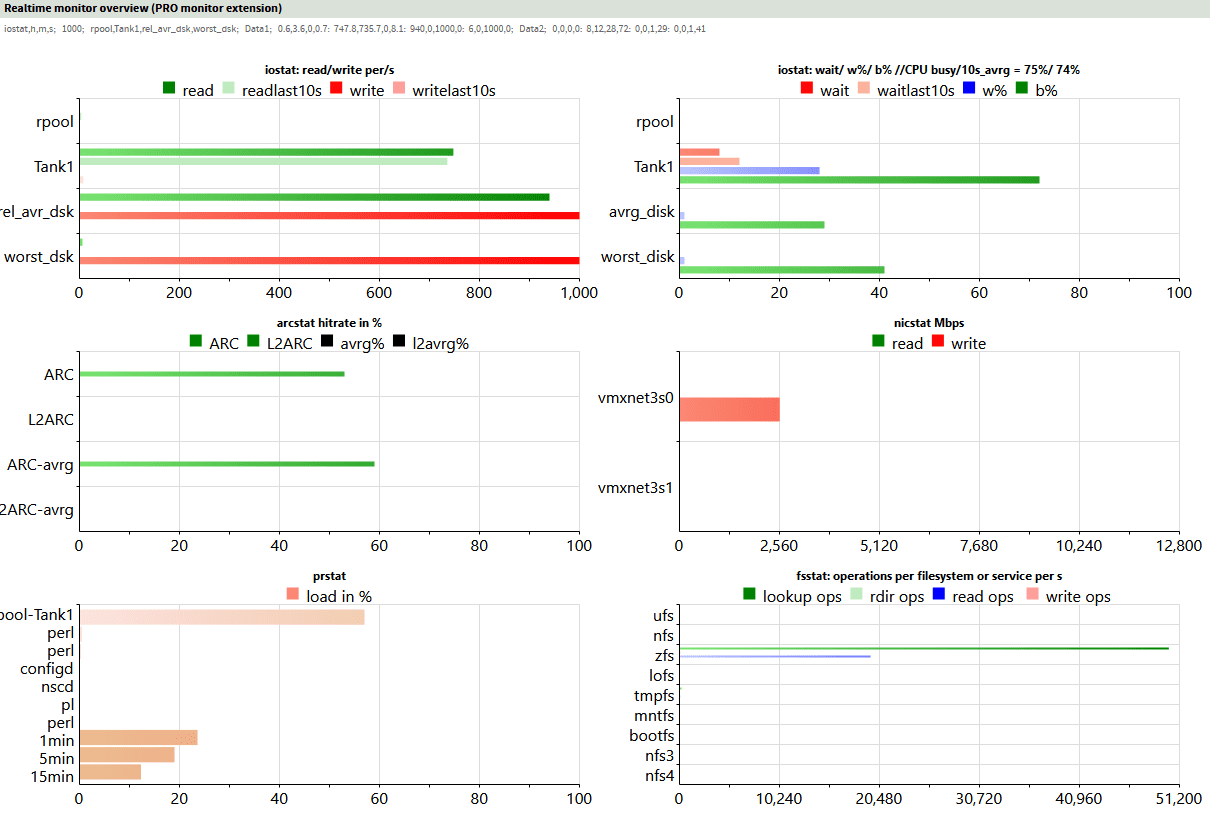The width and height of the screenshot is (1210, 814).
Task: Click the 'nicstat Mbps' chart title
Action: point(928,323)
